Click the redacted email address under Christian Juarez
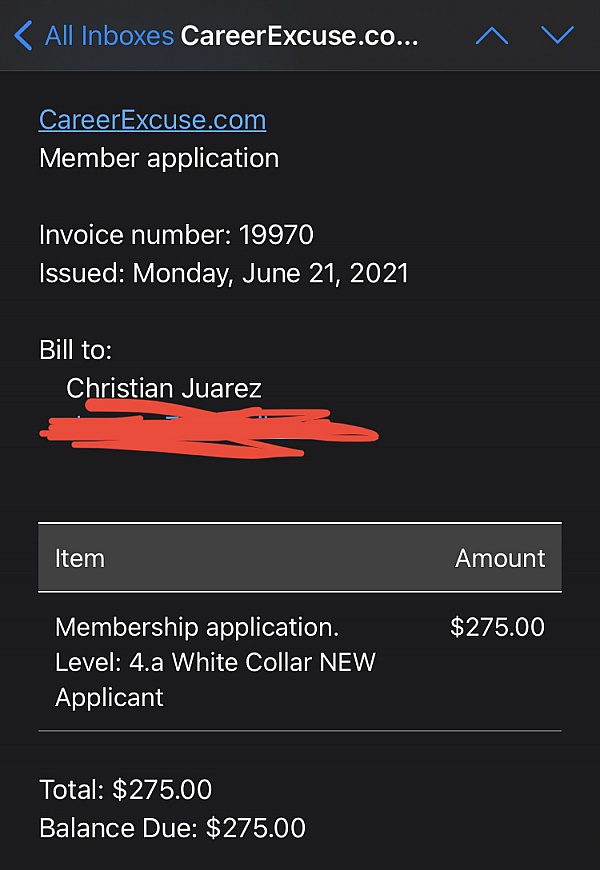Viewport: 600px width, 870px height. [x=209, y=428]
